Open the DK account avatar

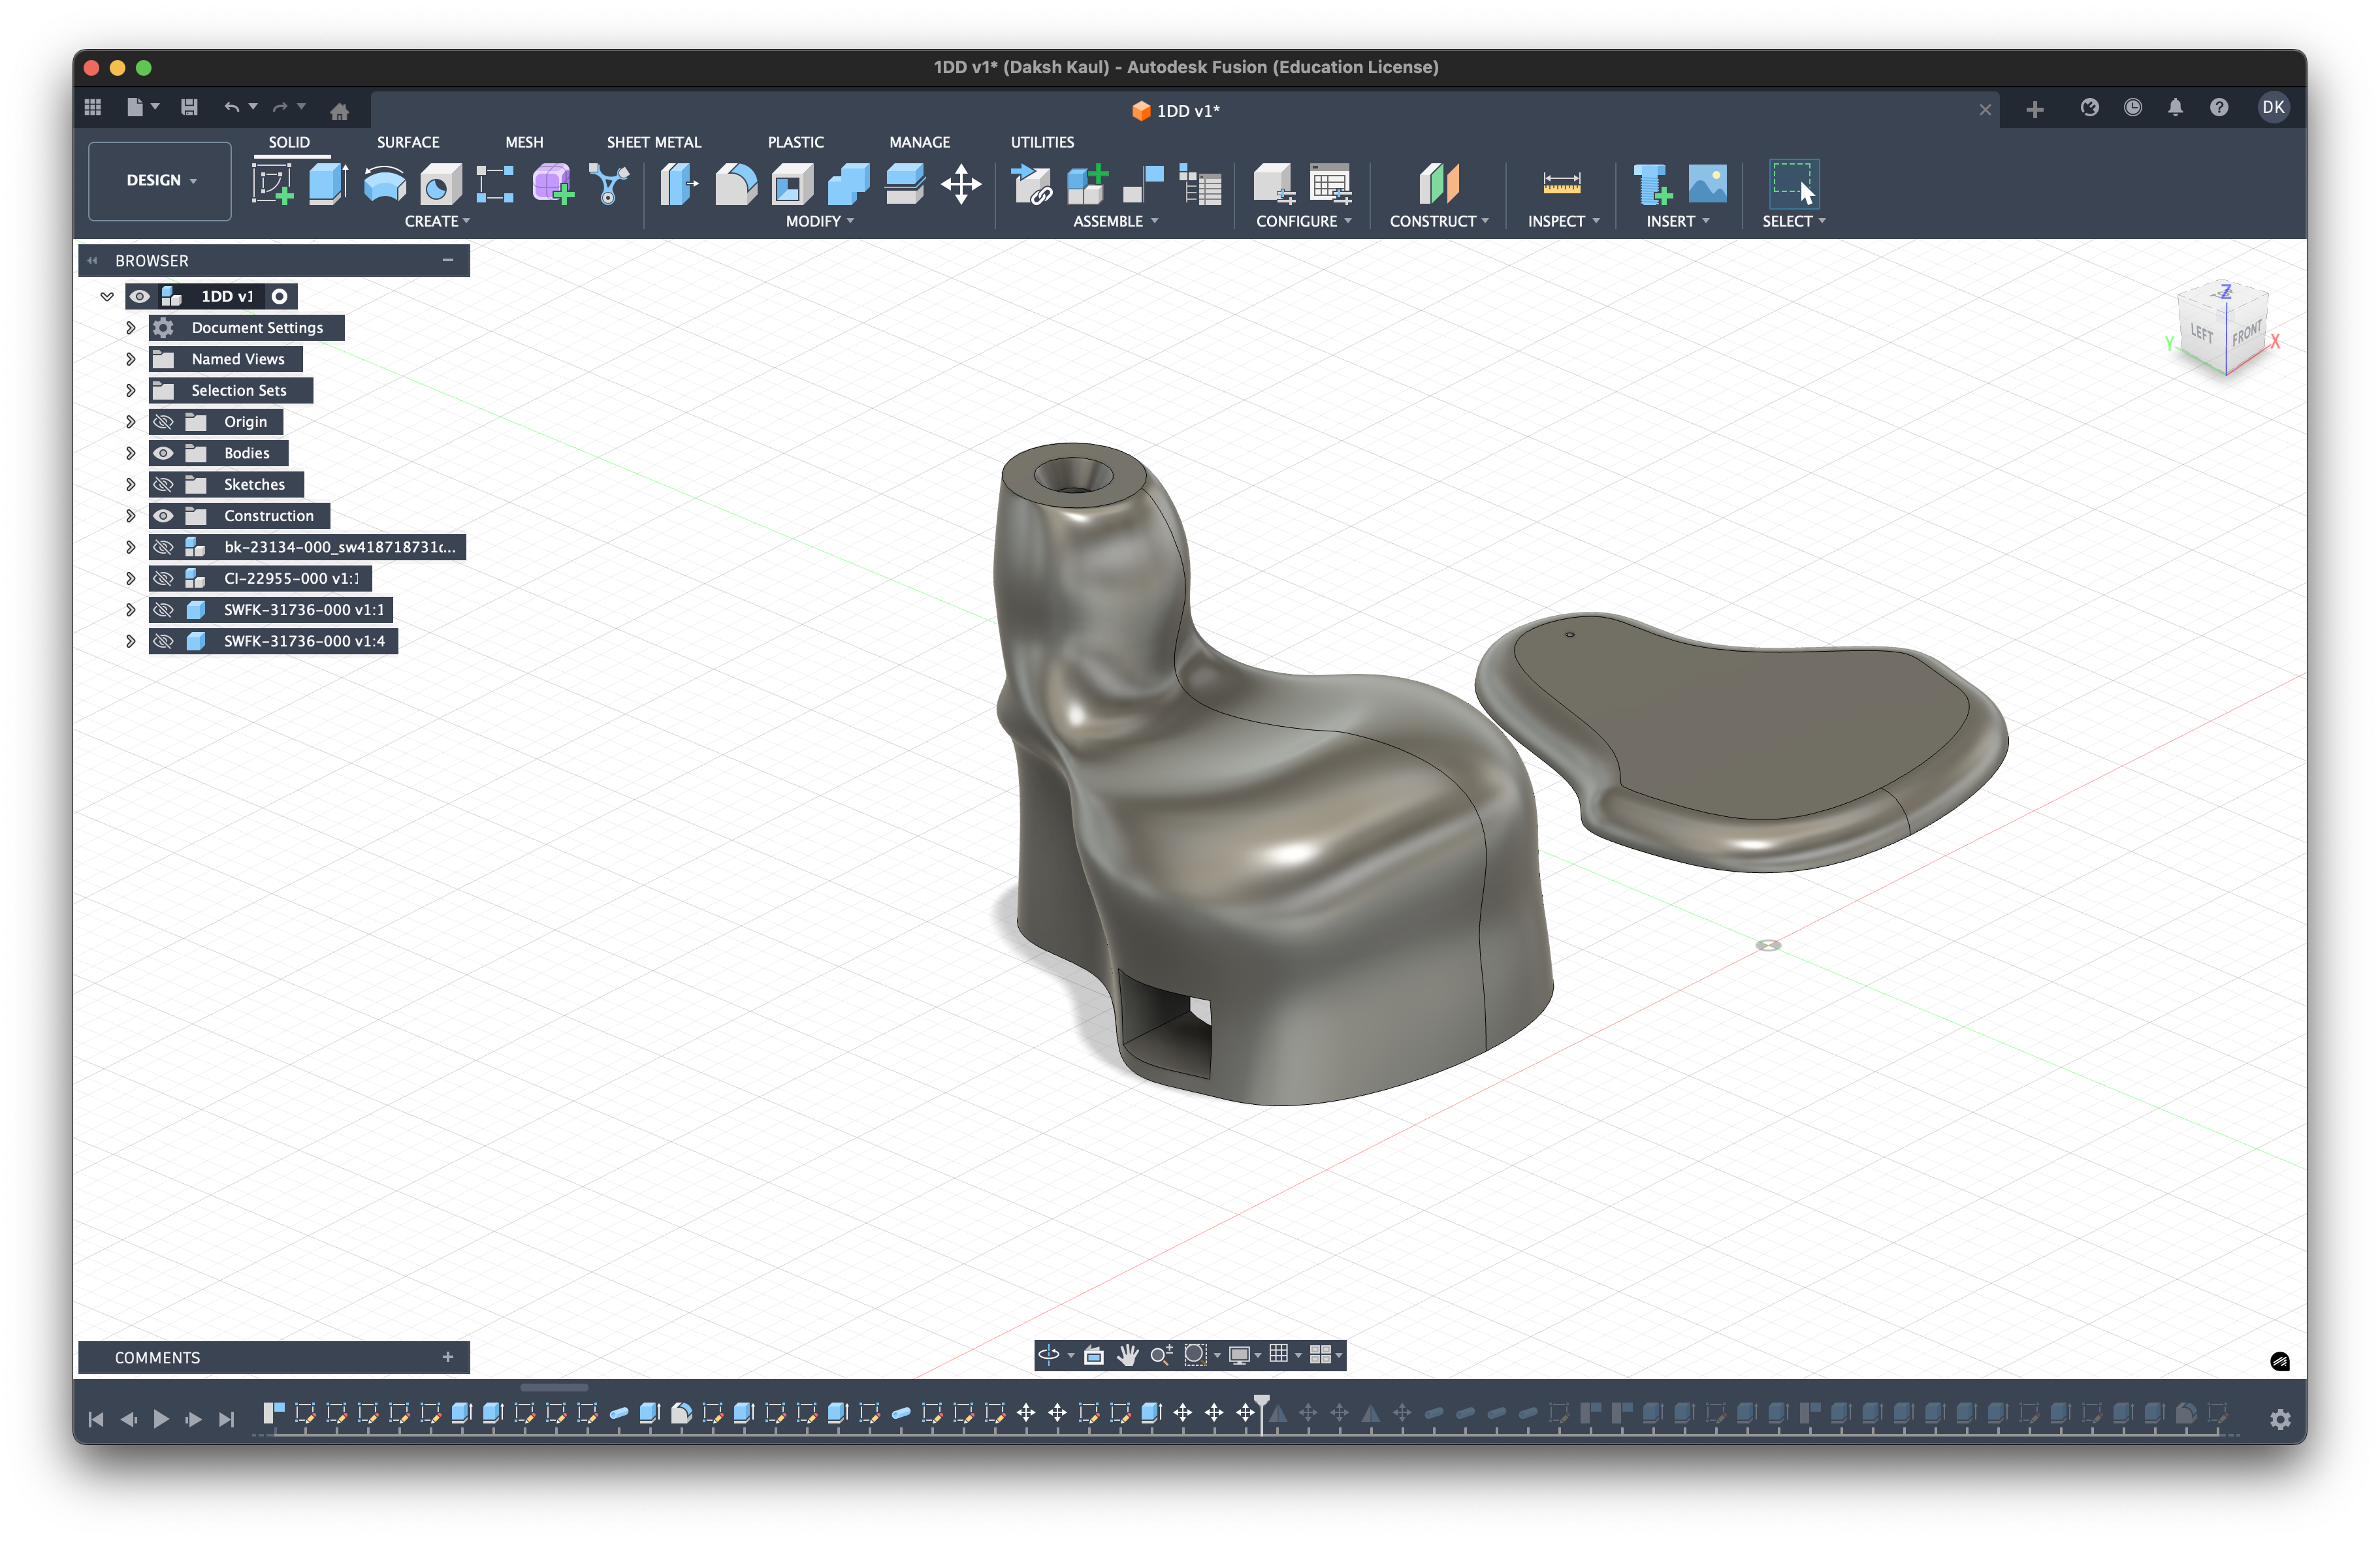pos(2273,107)
